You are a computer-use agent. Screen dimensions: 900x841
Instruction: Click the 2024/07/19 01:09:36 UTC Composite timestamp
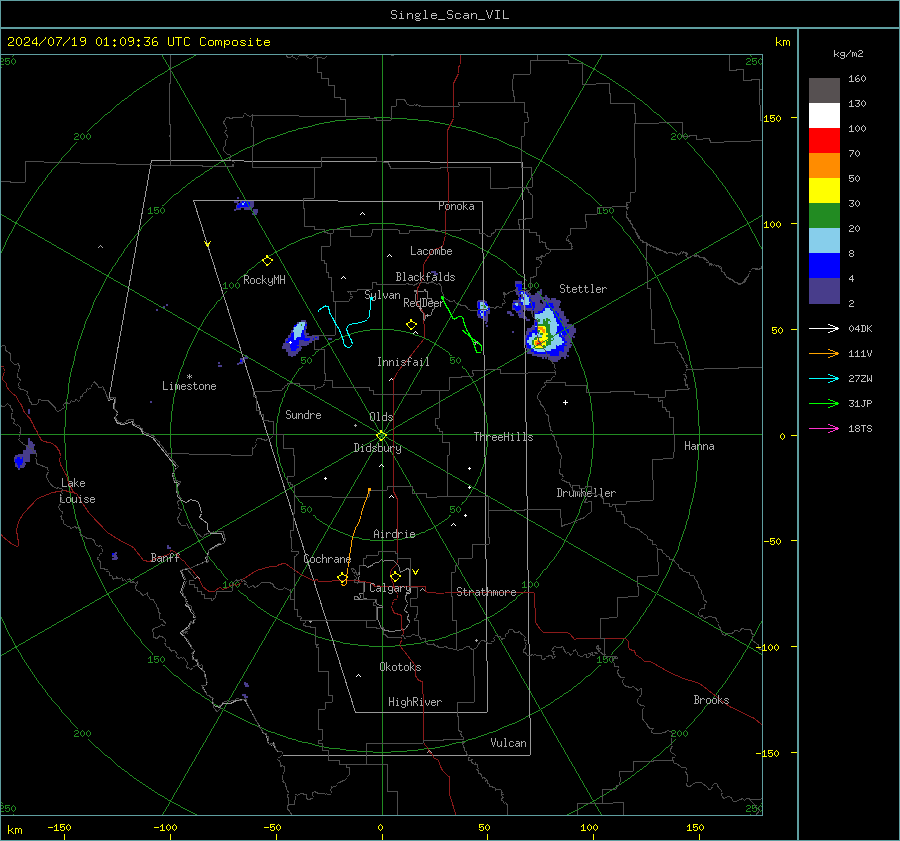coord(138,42)
